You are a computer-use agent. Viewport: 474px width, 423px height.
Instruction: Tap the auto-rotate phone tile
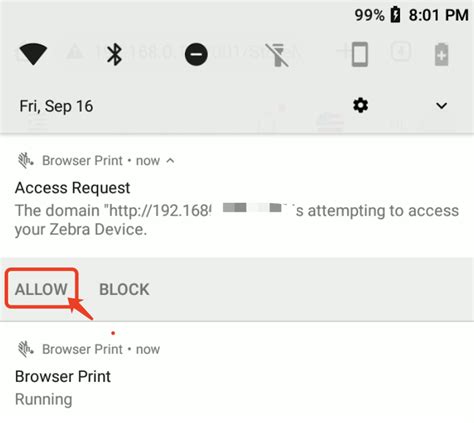[360, 54]
